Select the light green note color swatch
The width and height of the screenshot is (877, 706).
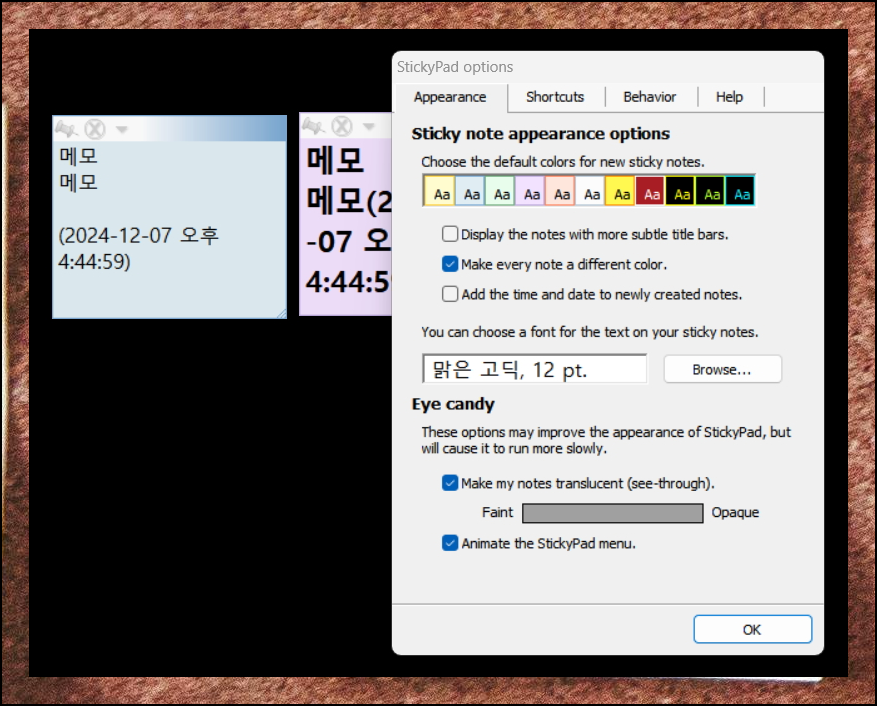[x=500, y=191]
